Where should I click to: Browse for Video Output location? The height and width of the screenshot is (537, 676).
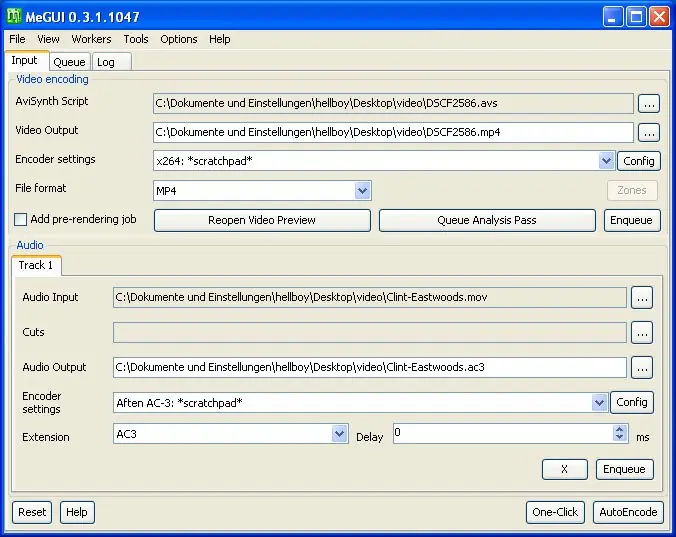click(649, 133)
